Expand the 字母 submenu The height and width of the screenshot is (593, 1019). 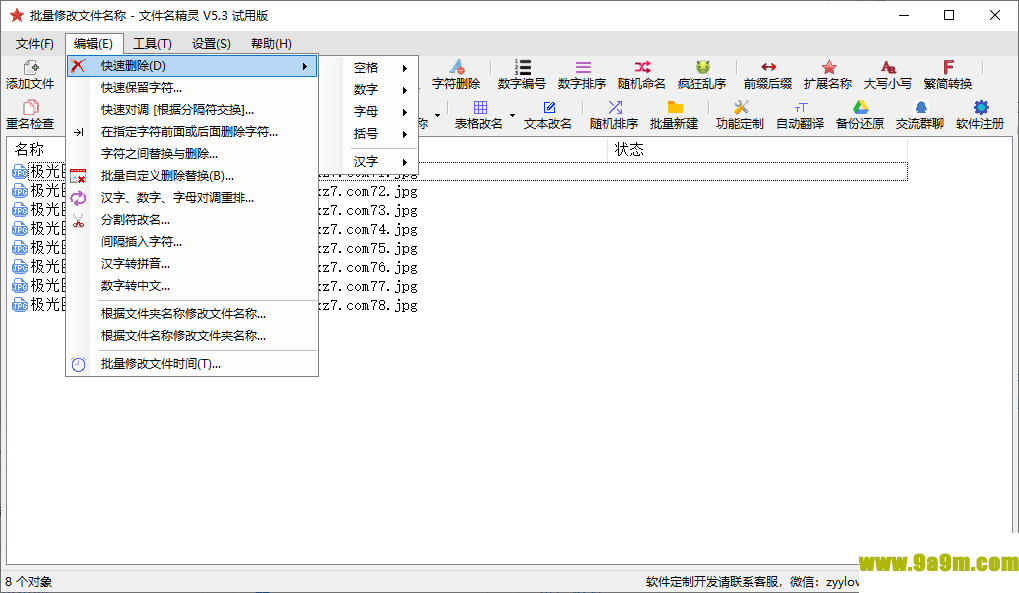381,112
